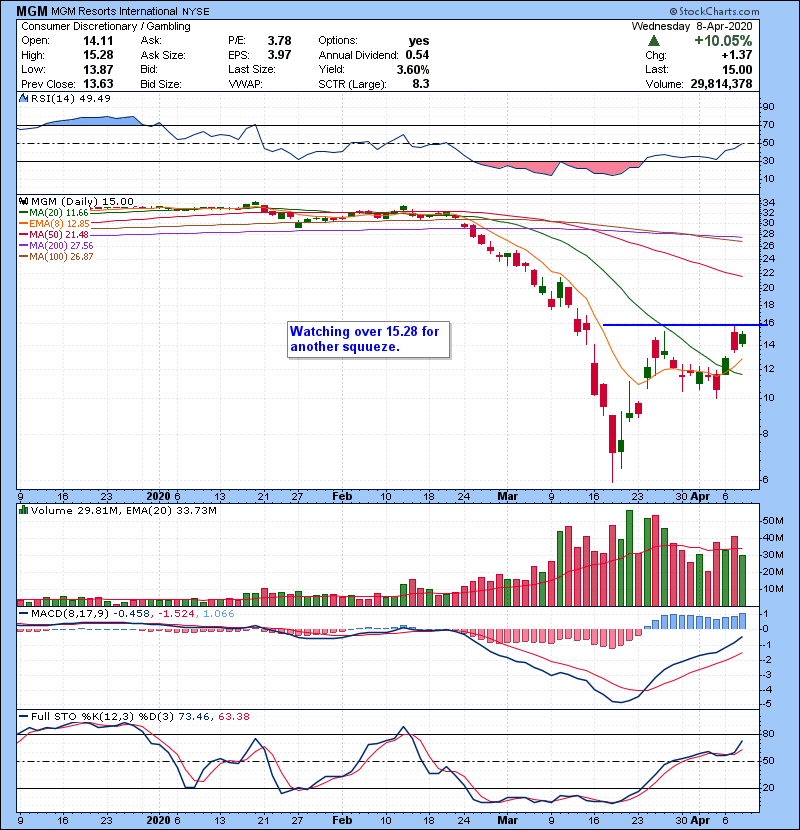Image resolution: width=800 pixels, height=830 pixels.
Task: Click the blue horizontal resistance line
Action: [x=672, y=325]
